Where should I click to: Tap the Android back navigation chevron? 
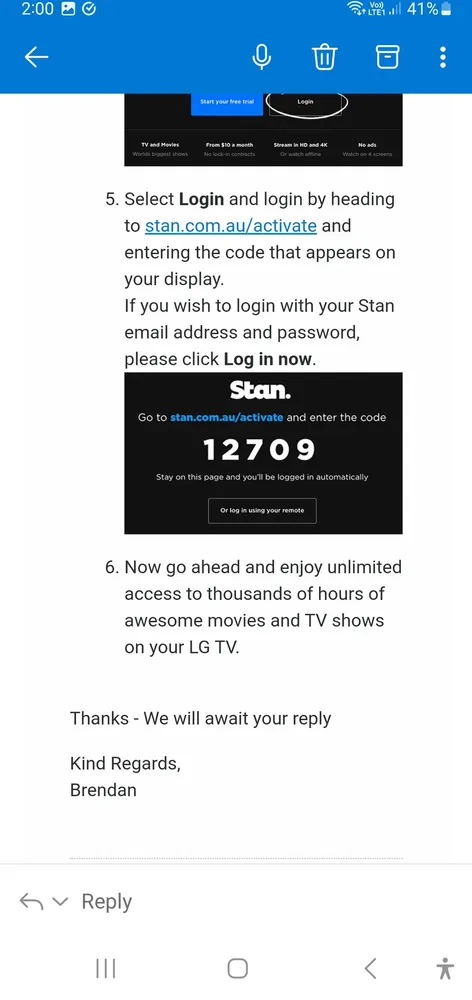click(370, 968)
